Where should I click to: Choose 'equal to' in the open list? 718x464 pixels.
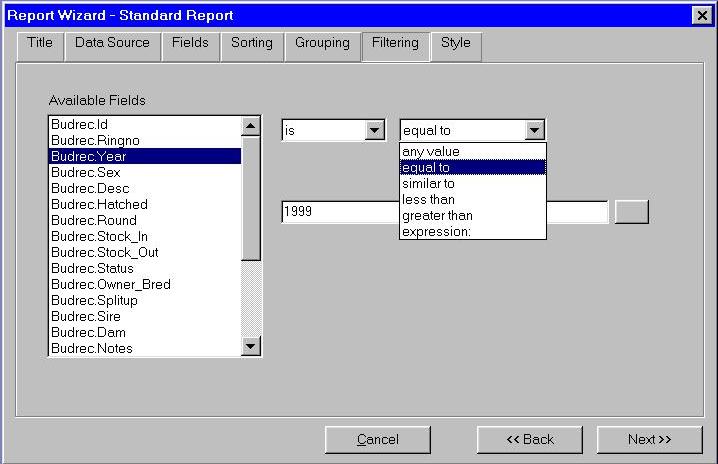coord(473,168)
